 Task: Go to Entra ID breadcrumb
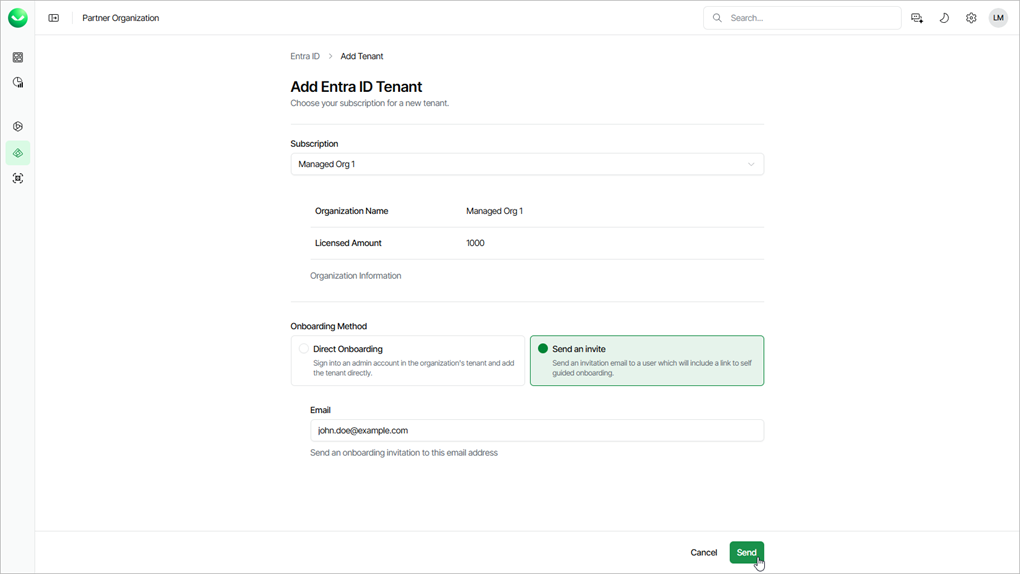click(305, 56)
